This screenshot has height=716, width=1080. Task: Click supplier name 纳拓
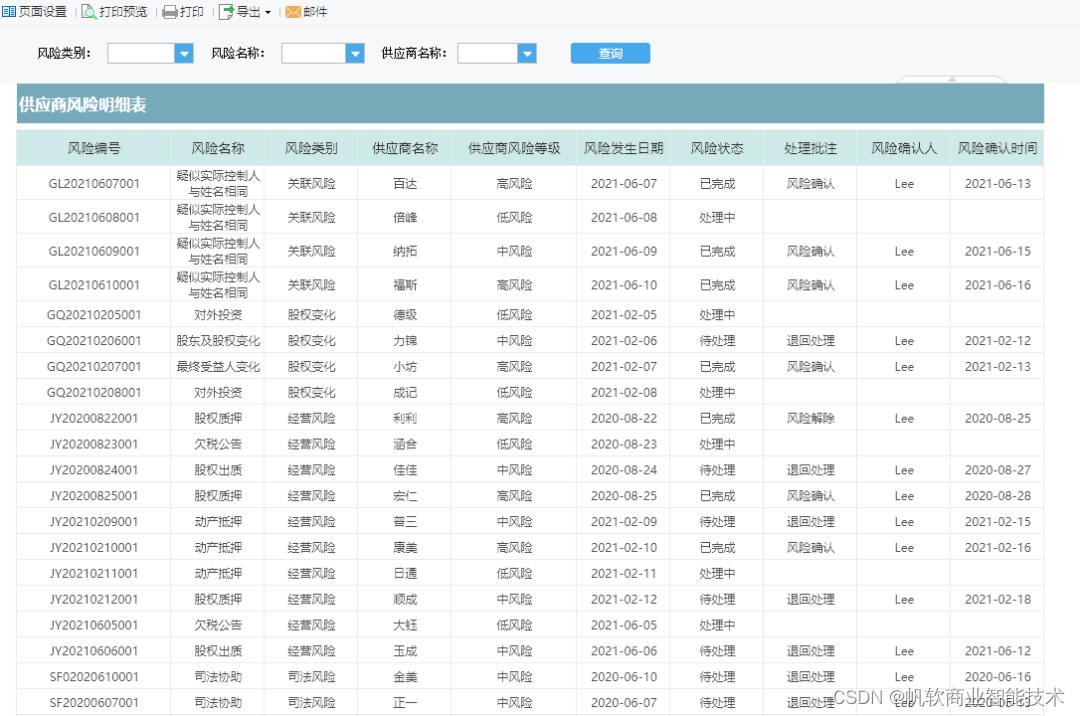pos(405,251)
